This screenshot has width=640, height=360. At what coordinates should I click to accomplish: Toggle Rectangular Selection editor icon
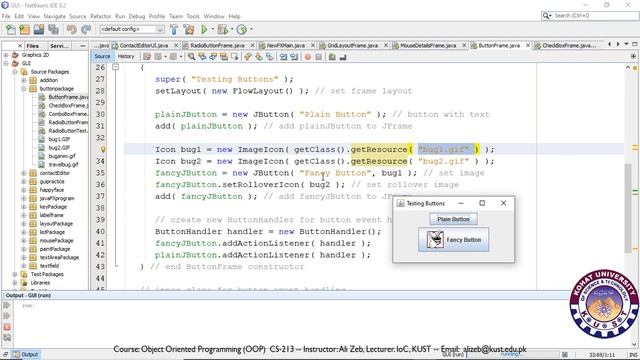[234, 57]
